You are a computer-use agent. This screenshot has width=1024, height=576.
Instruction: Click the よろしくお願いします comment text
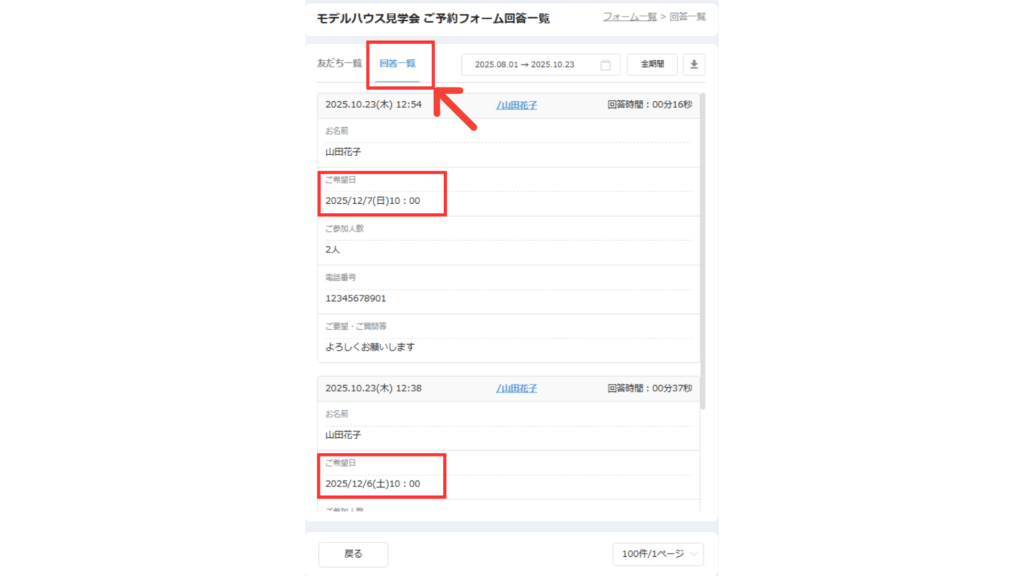point(370,347)
